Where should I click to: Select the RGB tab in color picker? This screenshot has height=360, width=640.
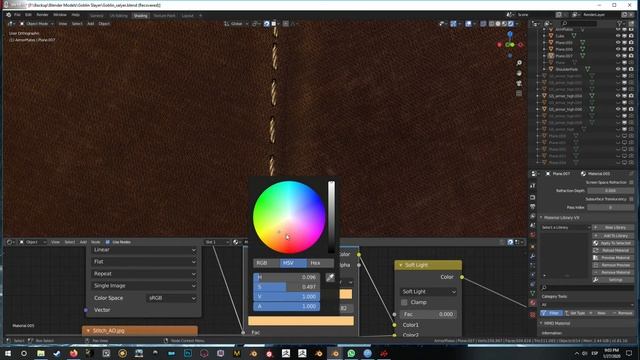click(x=266, y=263)
